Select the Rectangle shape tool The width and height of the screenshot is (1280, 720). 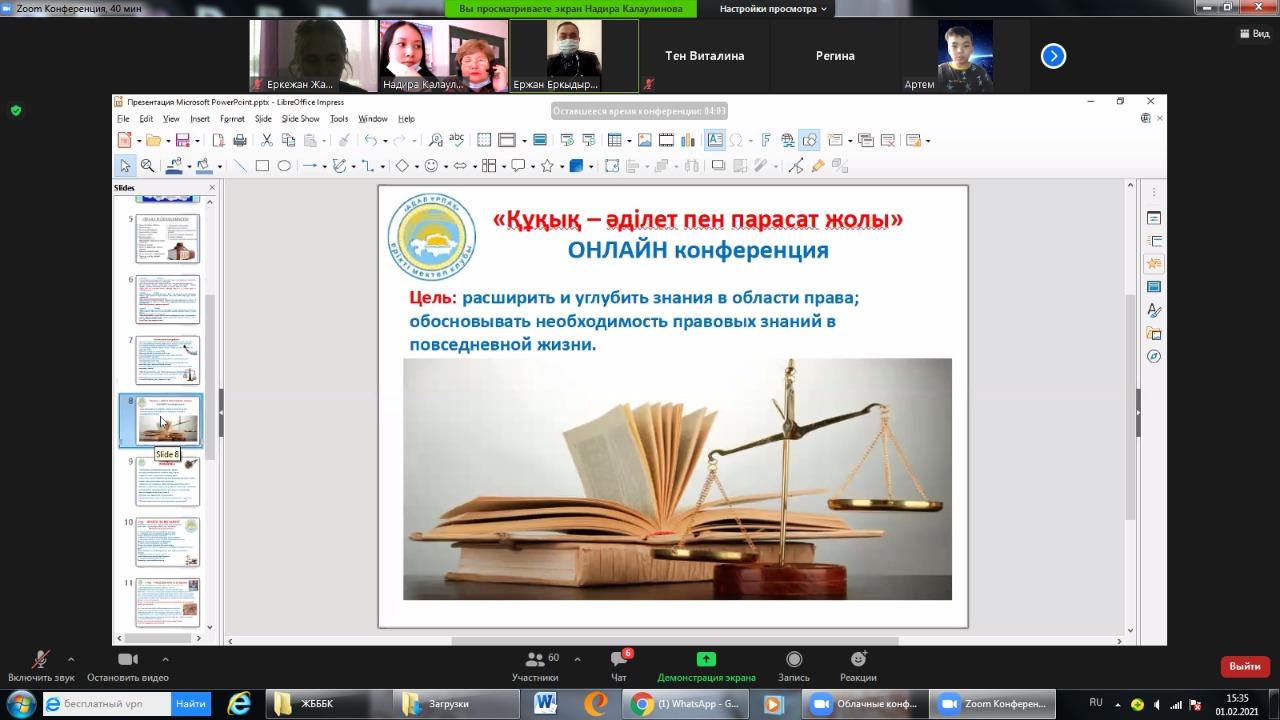point(262,166)
